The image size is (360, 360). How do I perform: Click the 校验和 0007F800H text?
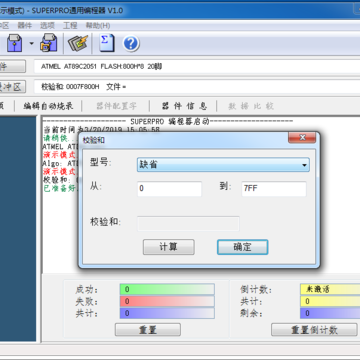tap(70, 87)
